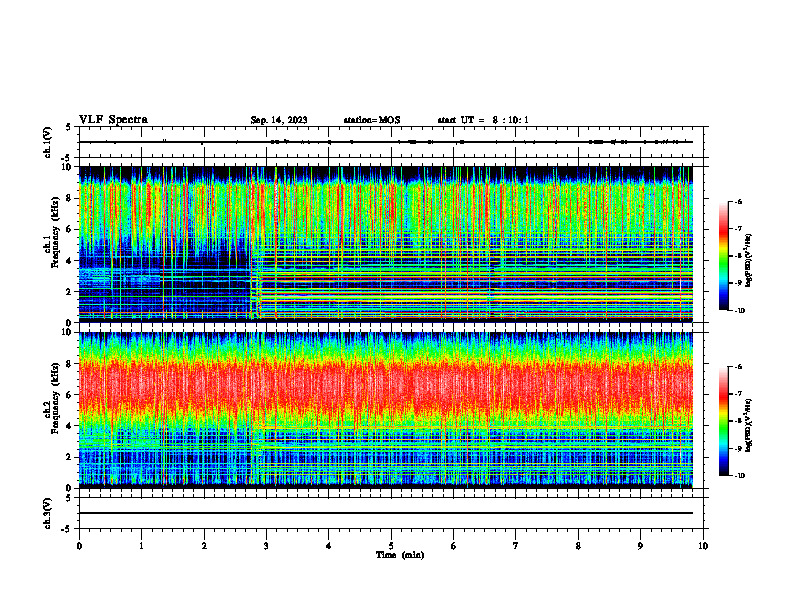This screenshot has height=612, width=792.
Task: Click the ch.2 spectrogram red noise band
Action: coord(386,385)
